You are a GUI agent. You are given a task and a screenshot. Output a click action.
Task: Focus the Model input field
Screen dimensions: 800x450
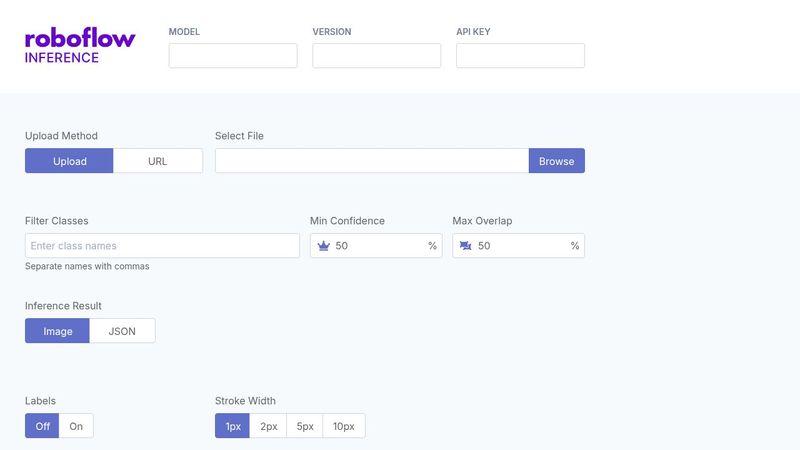[x=233, y=56]
